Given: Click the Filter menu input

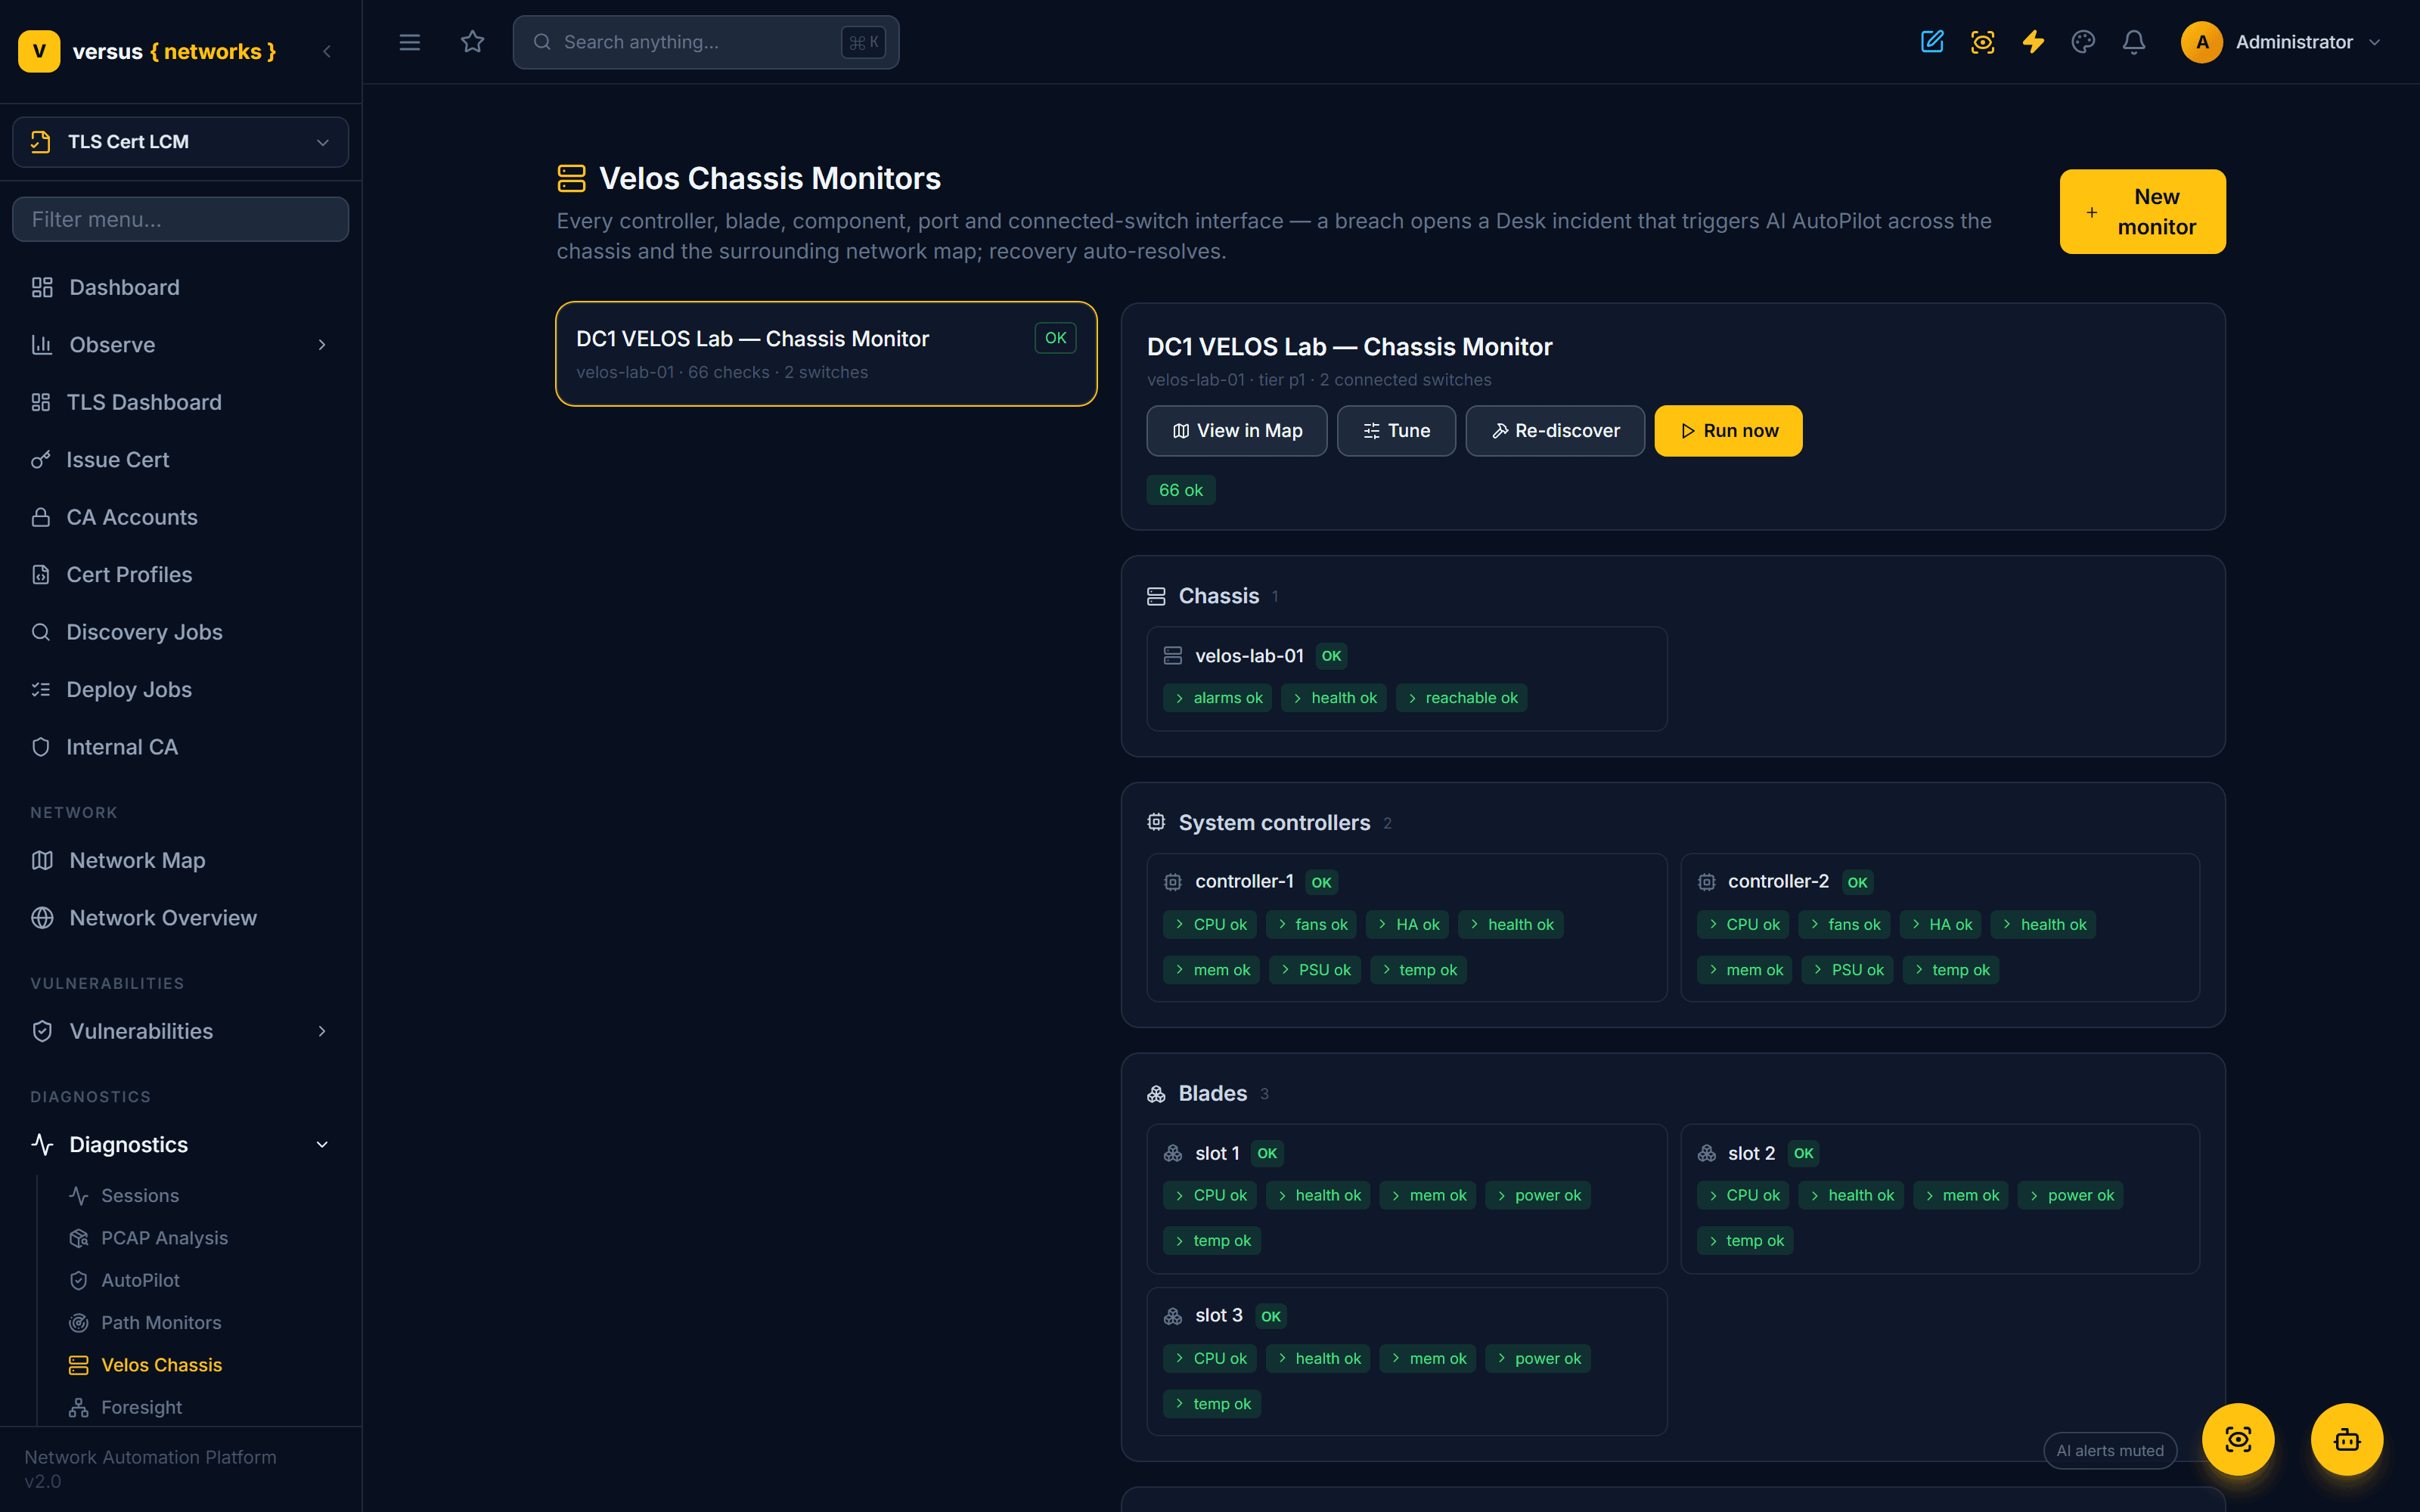Looking at the screenshot, I should tap(180, 219).
